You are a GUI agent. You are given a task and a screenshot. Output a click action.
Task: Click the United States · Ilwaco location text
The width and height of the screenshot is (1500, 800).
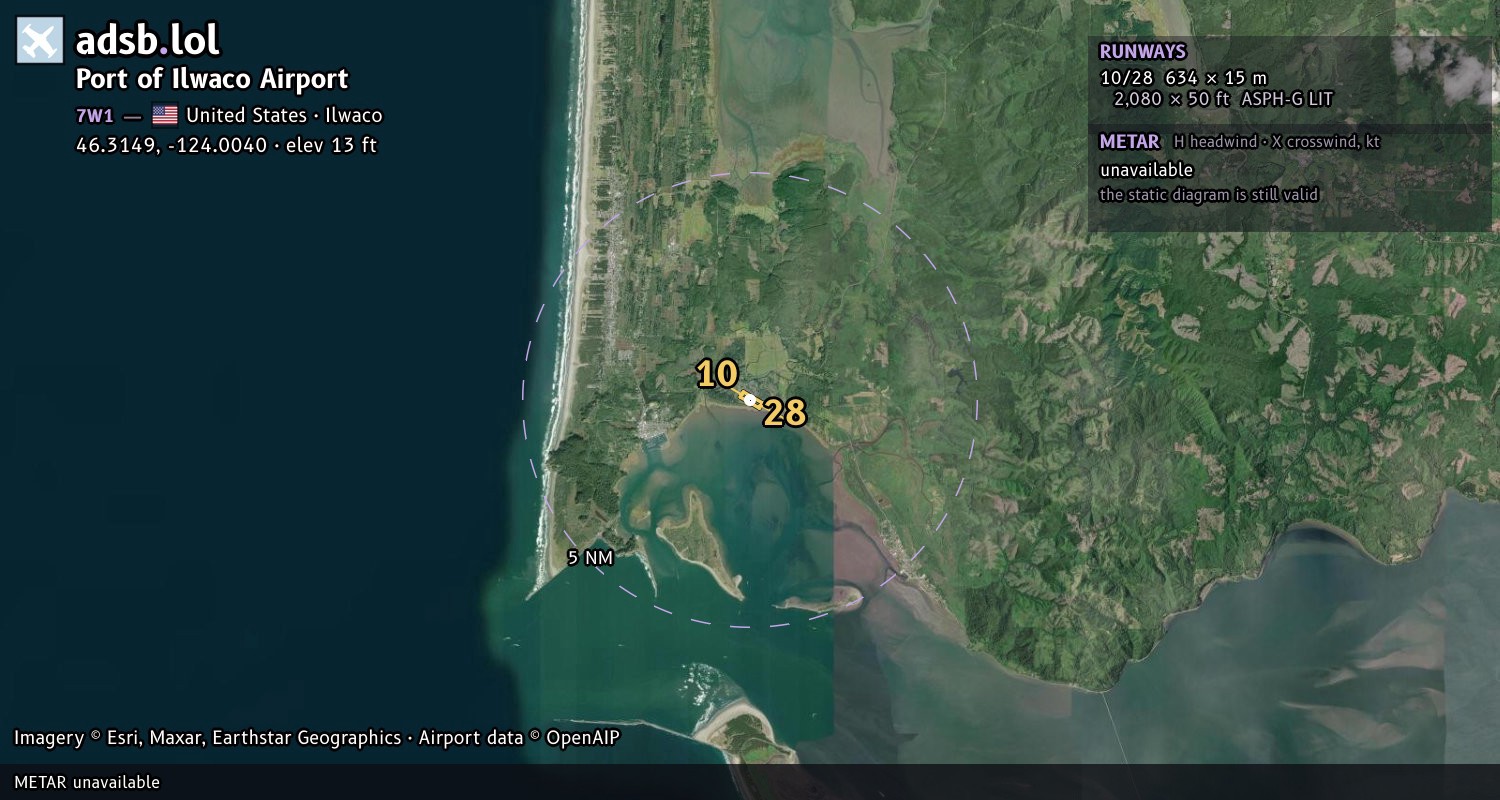point(284,115)
